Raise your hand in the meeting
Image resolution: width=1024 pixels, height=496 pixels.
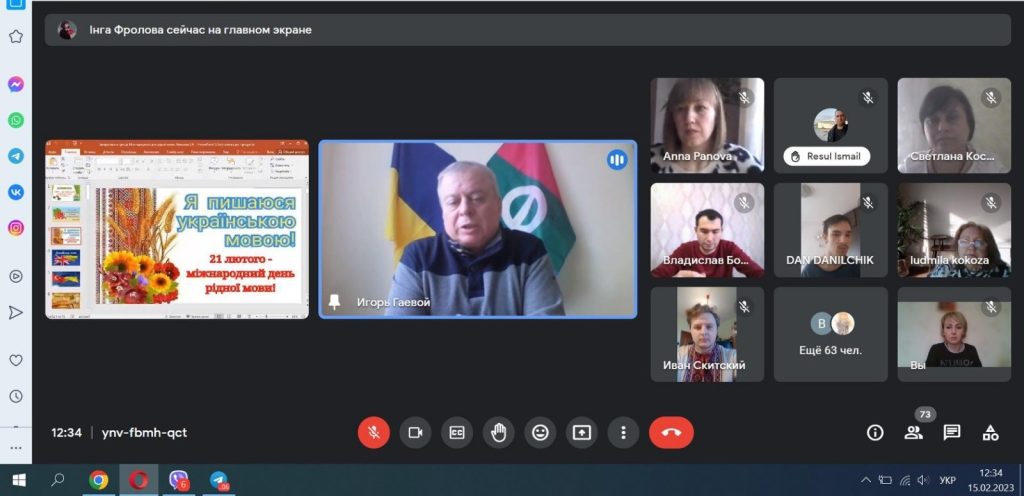tap(498, 432)
